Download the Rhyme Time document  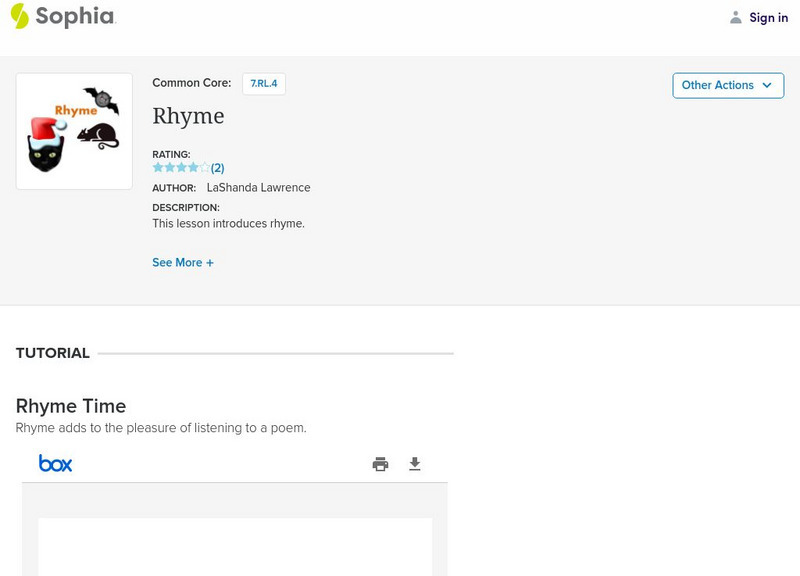point(415,464)
